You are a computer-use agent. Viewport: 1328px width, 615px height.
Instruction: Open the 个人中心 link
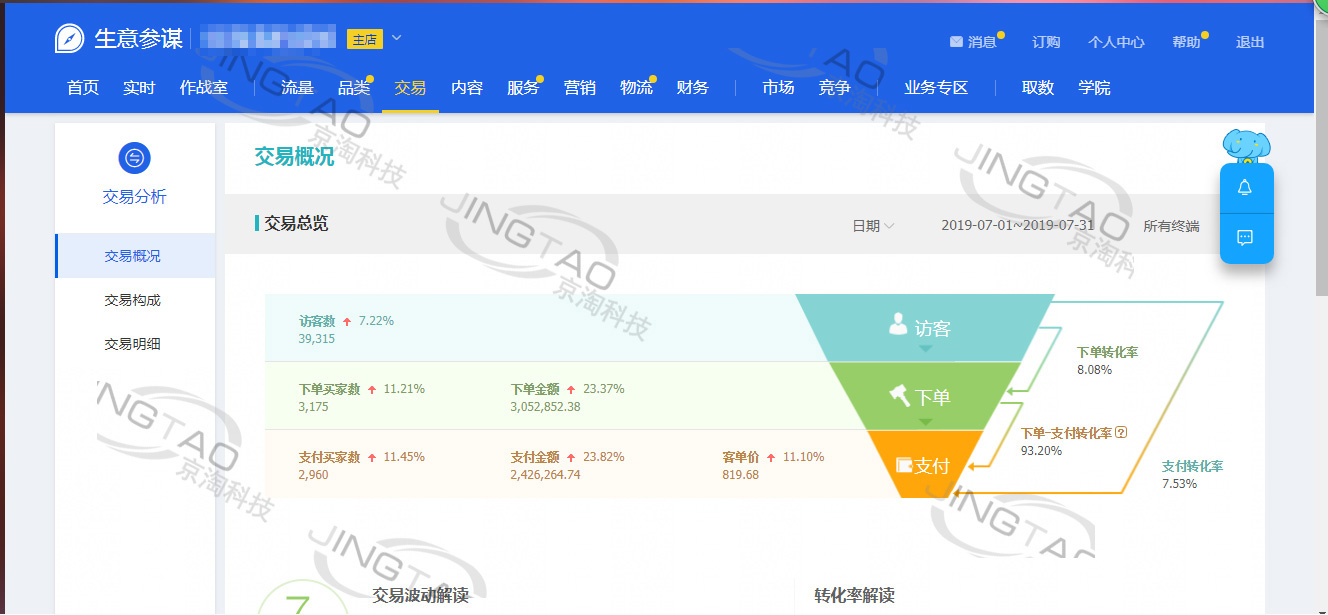[1116, 42]
